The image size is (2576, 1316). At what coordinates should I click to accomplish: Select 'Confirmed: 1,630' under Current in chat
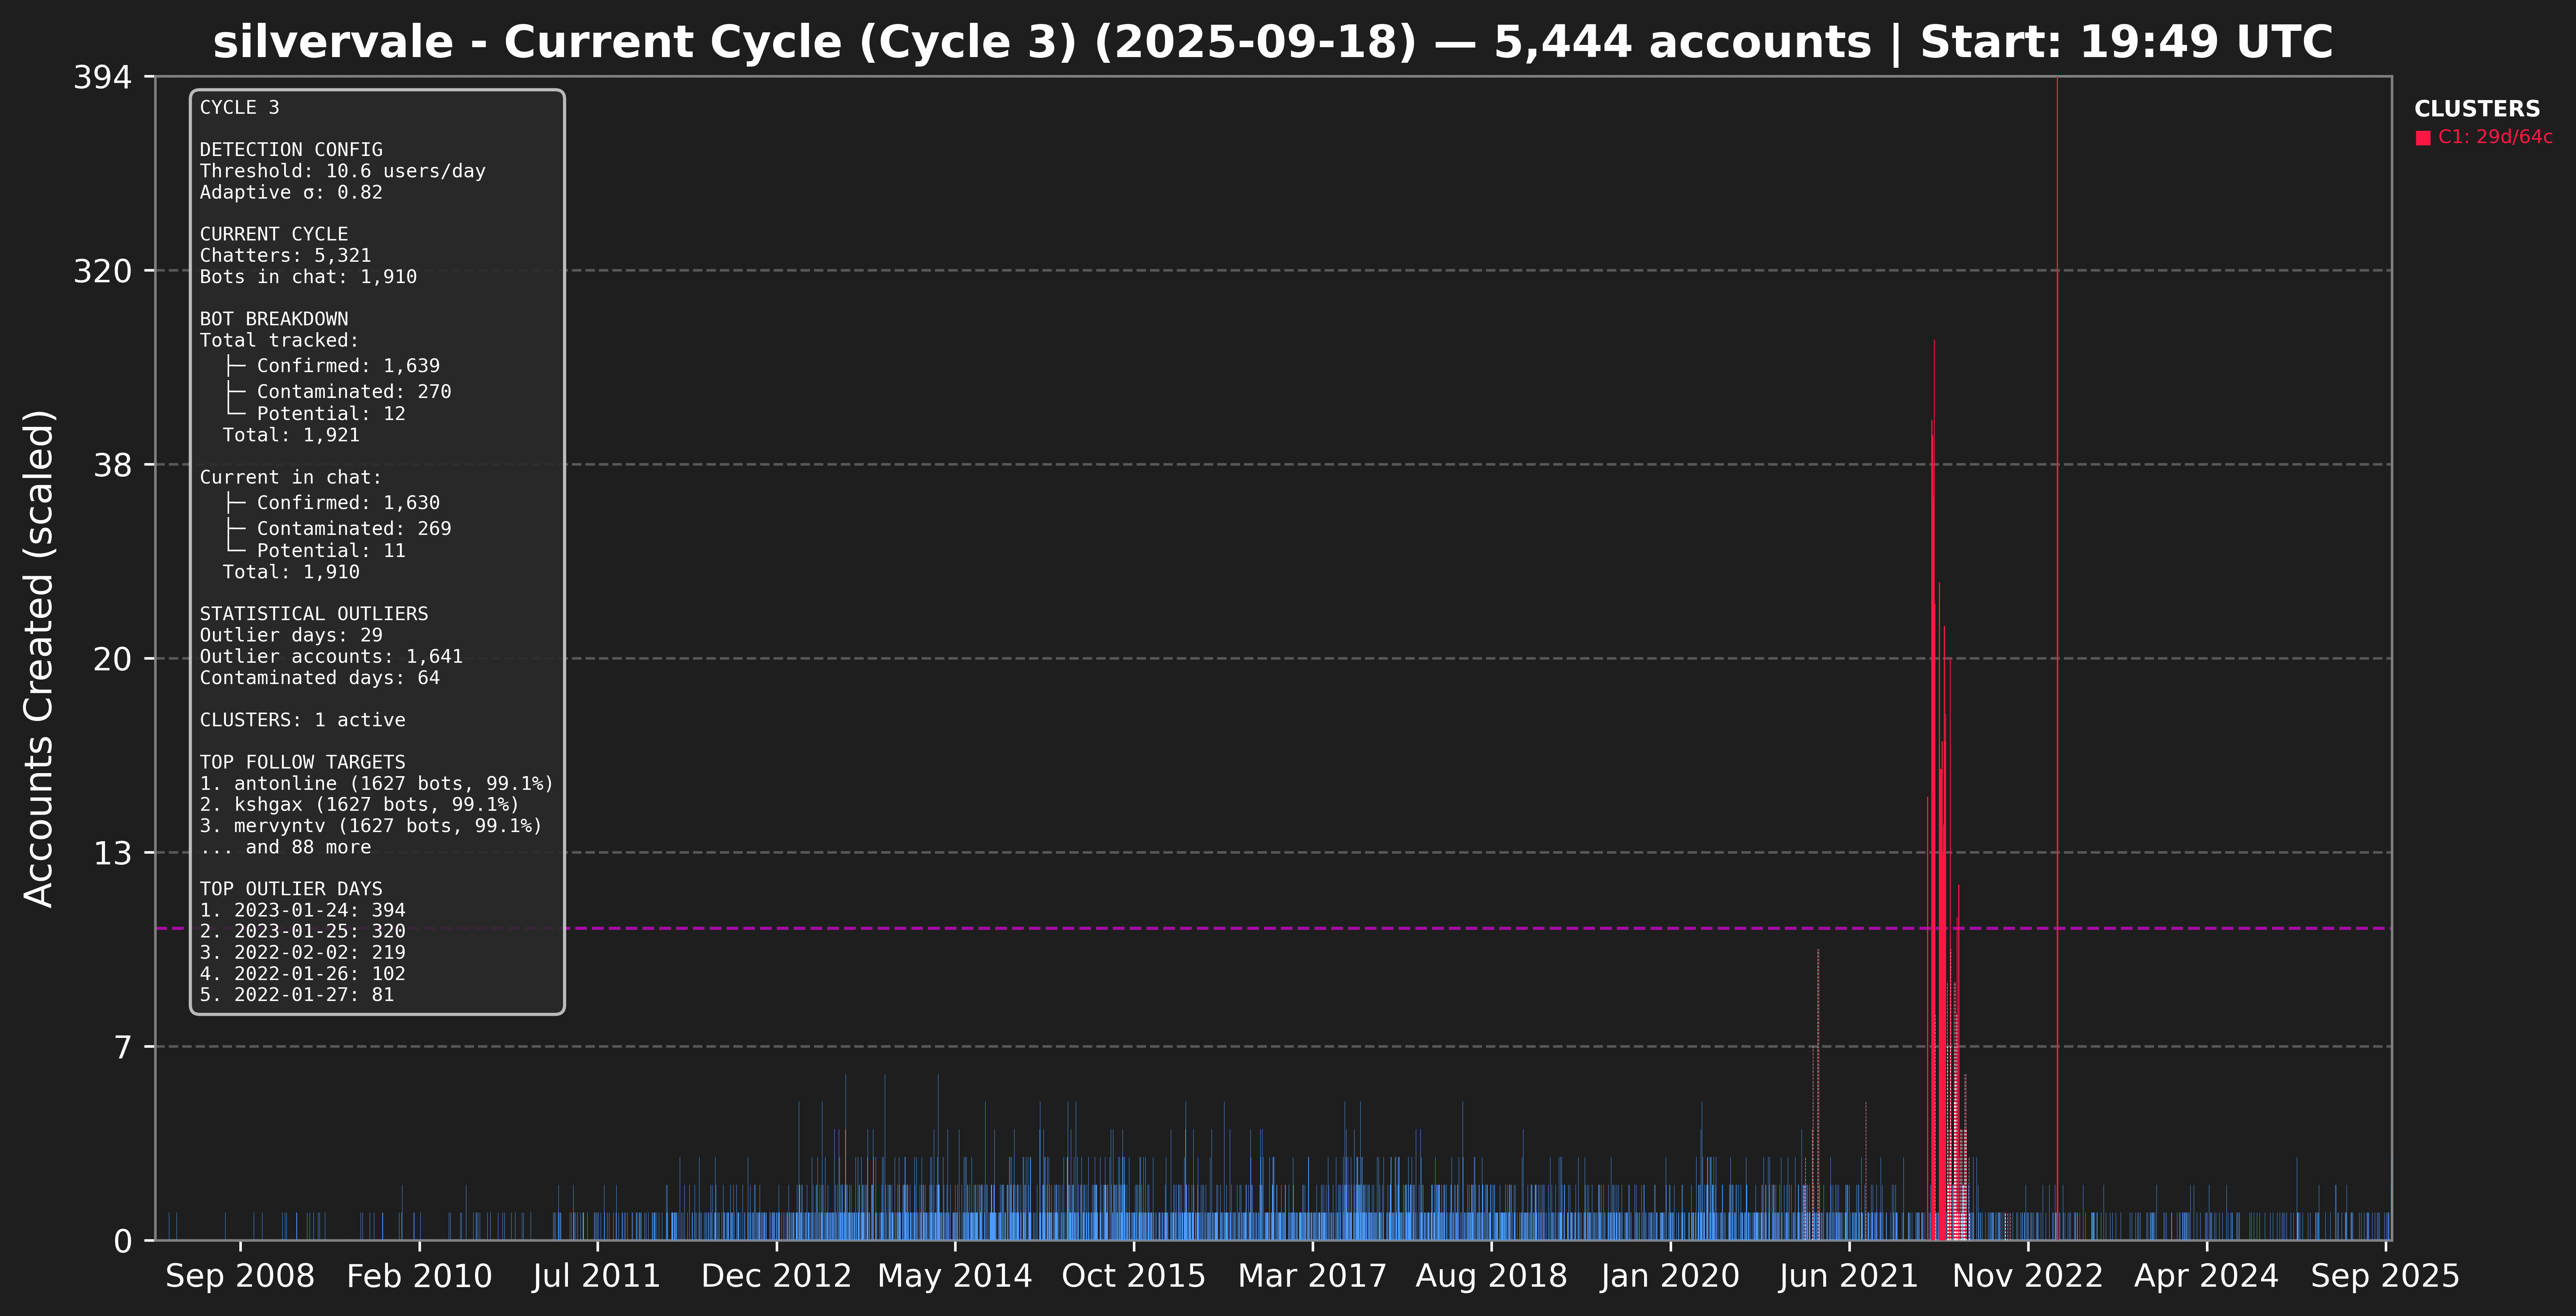pyautogui.click(x=348, y=503)
